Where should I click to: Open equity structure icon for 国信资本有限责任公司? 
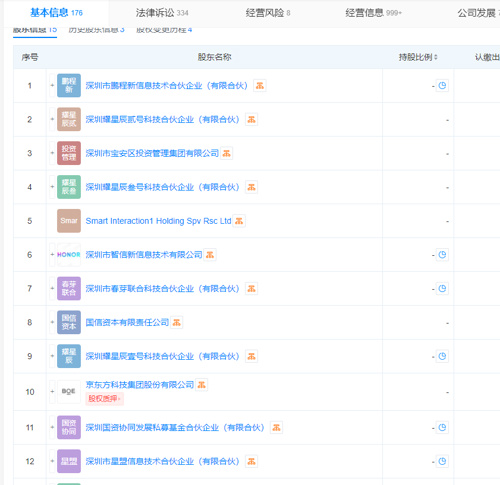pyautogui.click(x=176, y=322)
